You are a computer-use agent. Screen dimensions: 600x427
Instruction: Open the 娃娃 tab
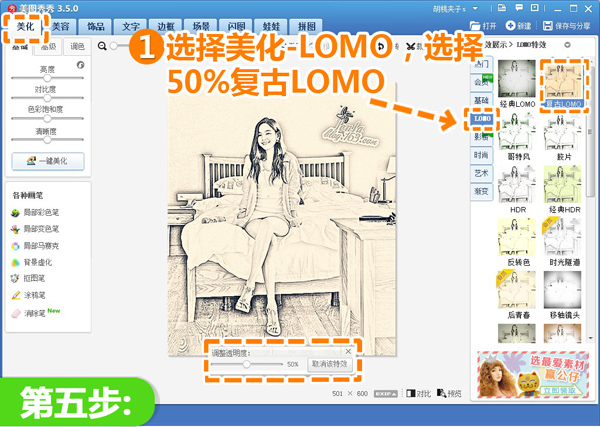click(271, 27)
